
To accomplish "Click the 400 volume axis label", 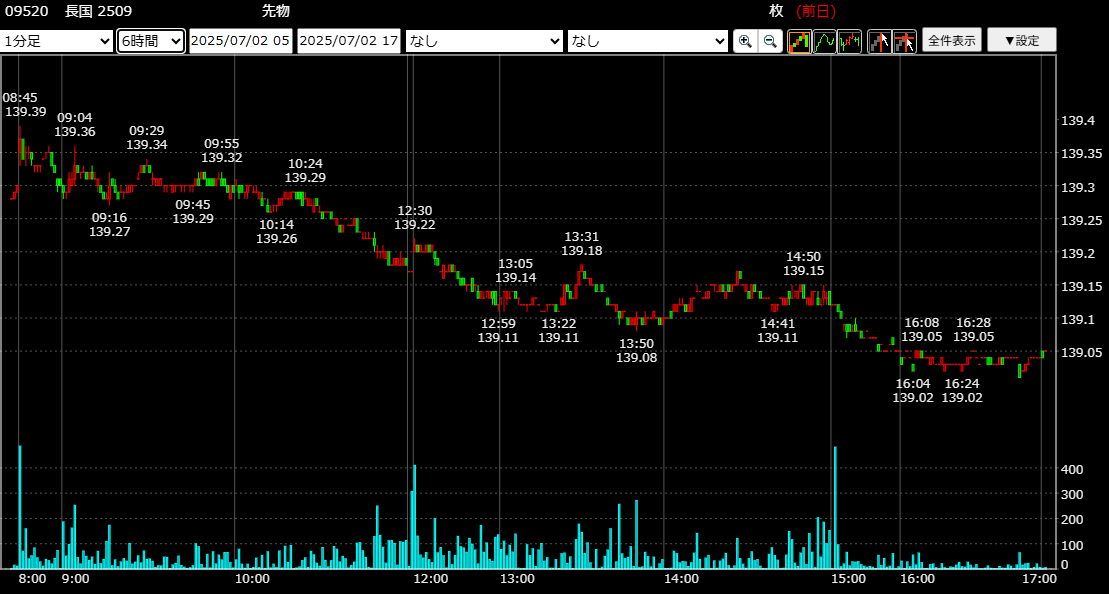I will [1071, 469].
